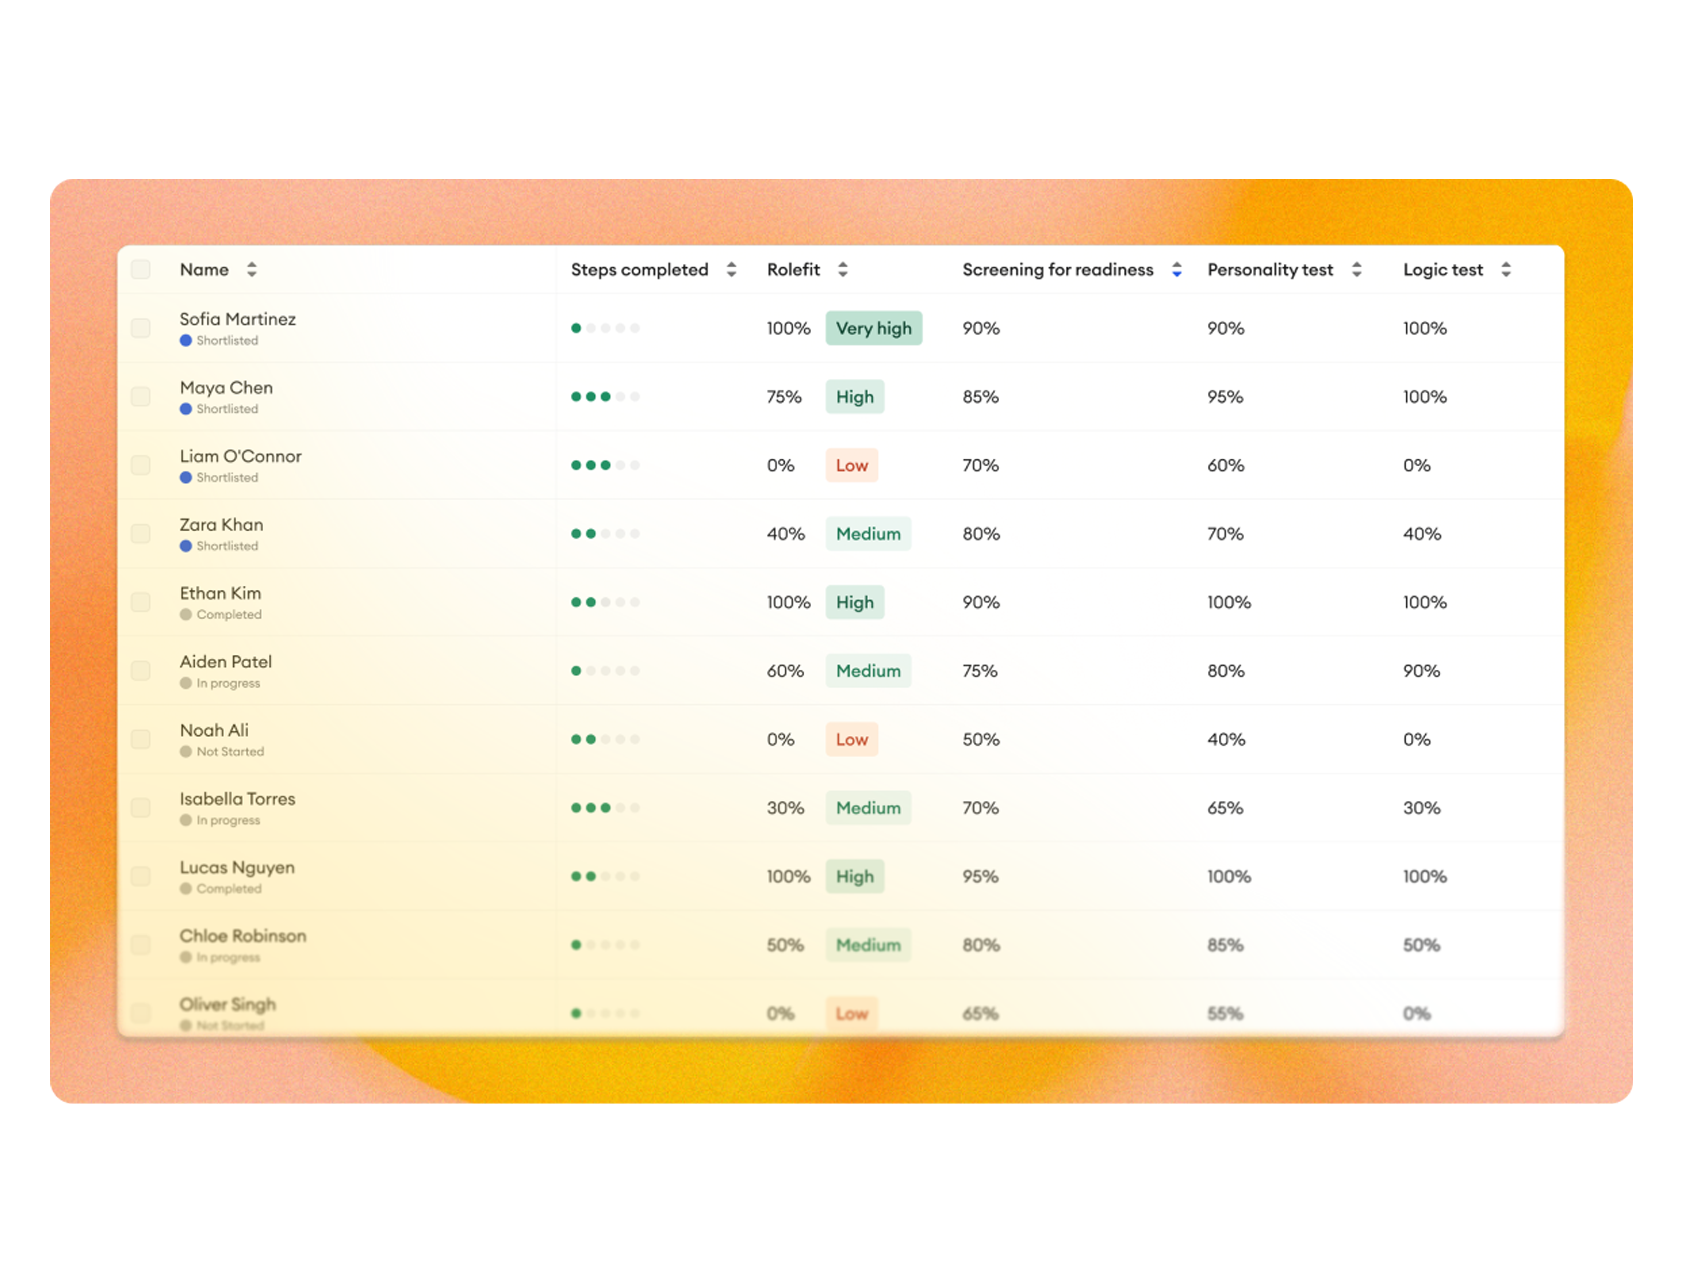The height and width of the screenshot is (1282, 1682).
Task: Sort by Personality test using its arrows
Action: [x=1356, y=270]
